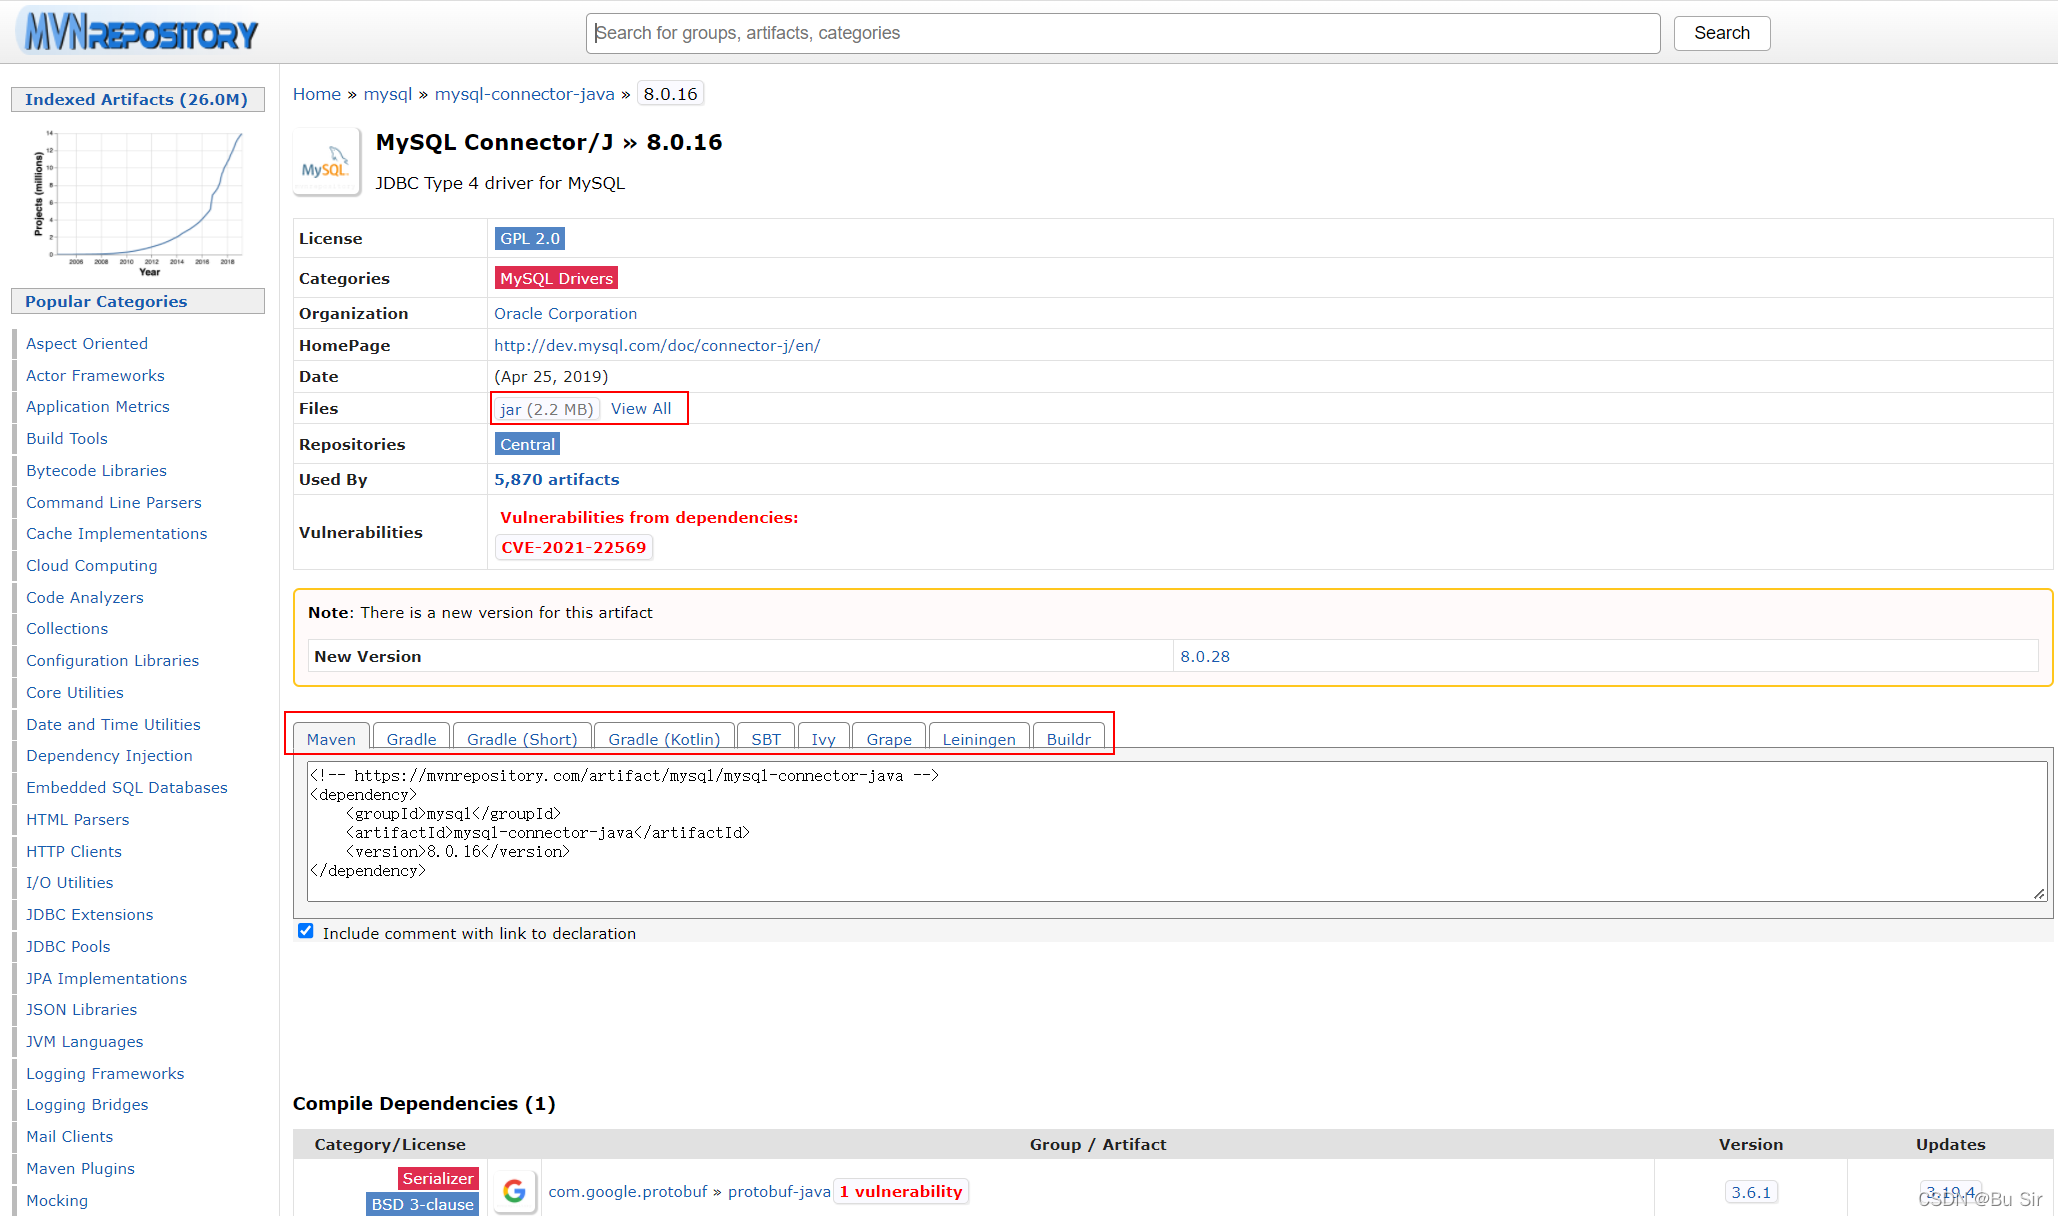Click the Search button icon
This screenshot has height=1216, width=2058.
click(1722, 32)
